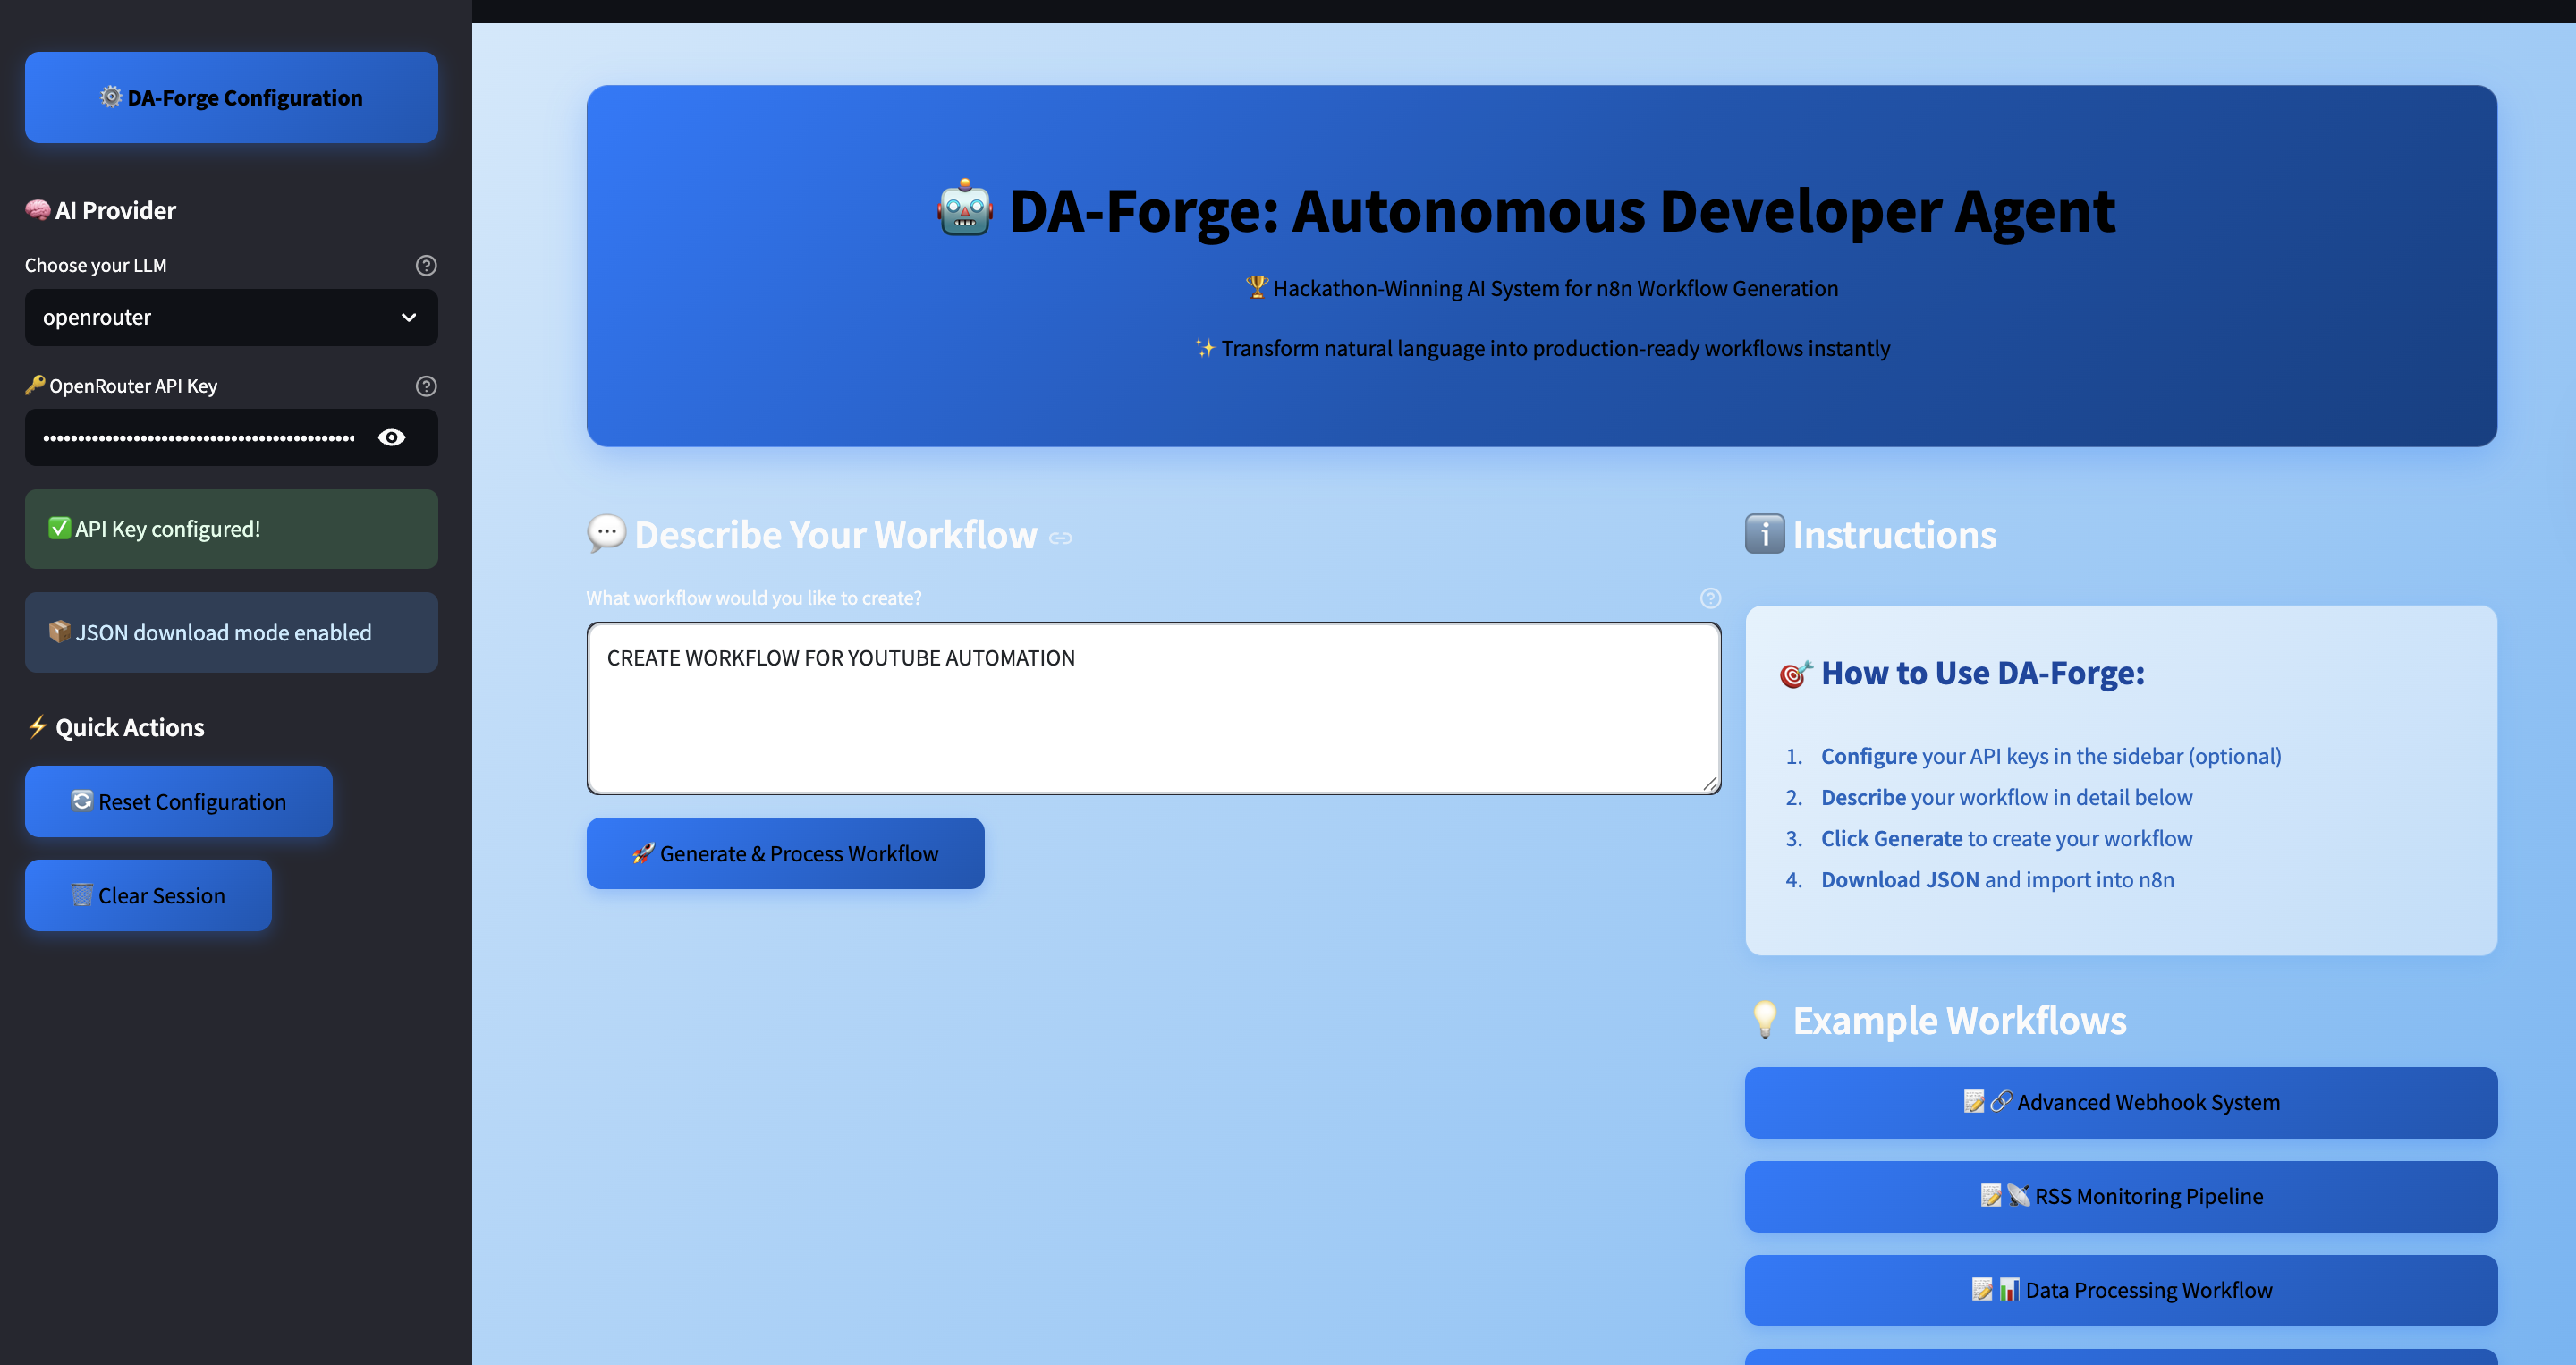Click the Instructions info icon
Screen dimensions: 2576x1365
[1764, 534]
